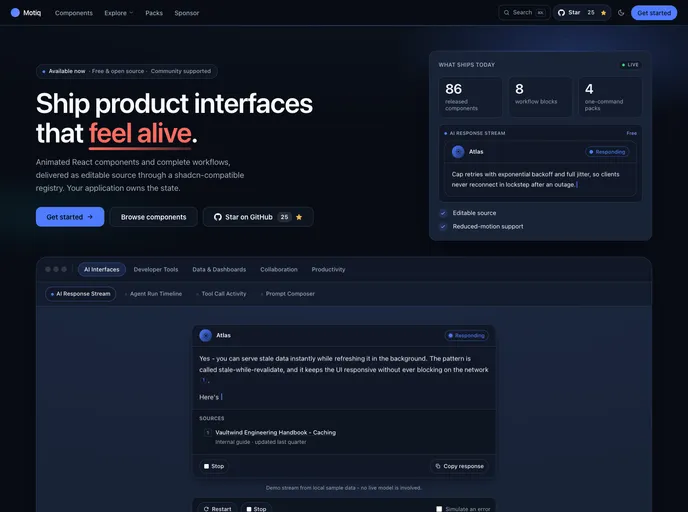Select the AI Interfaces tab
The width and height of the screenshot is (688, 512).
point(102,269)
